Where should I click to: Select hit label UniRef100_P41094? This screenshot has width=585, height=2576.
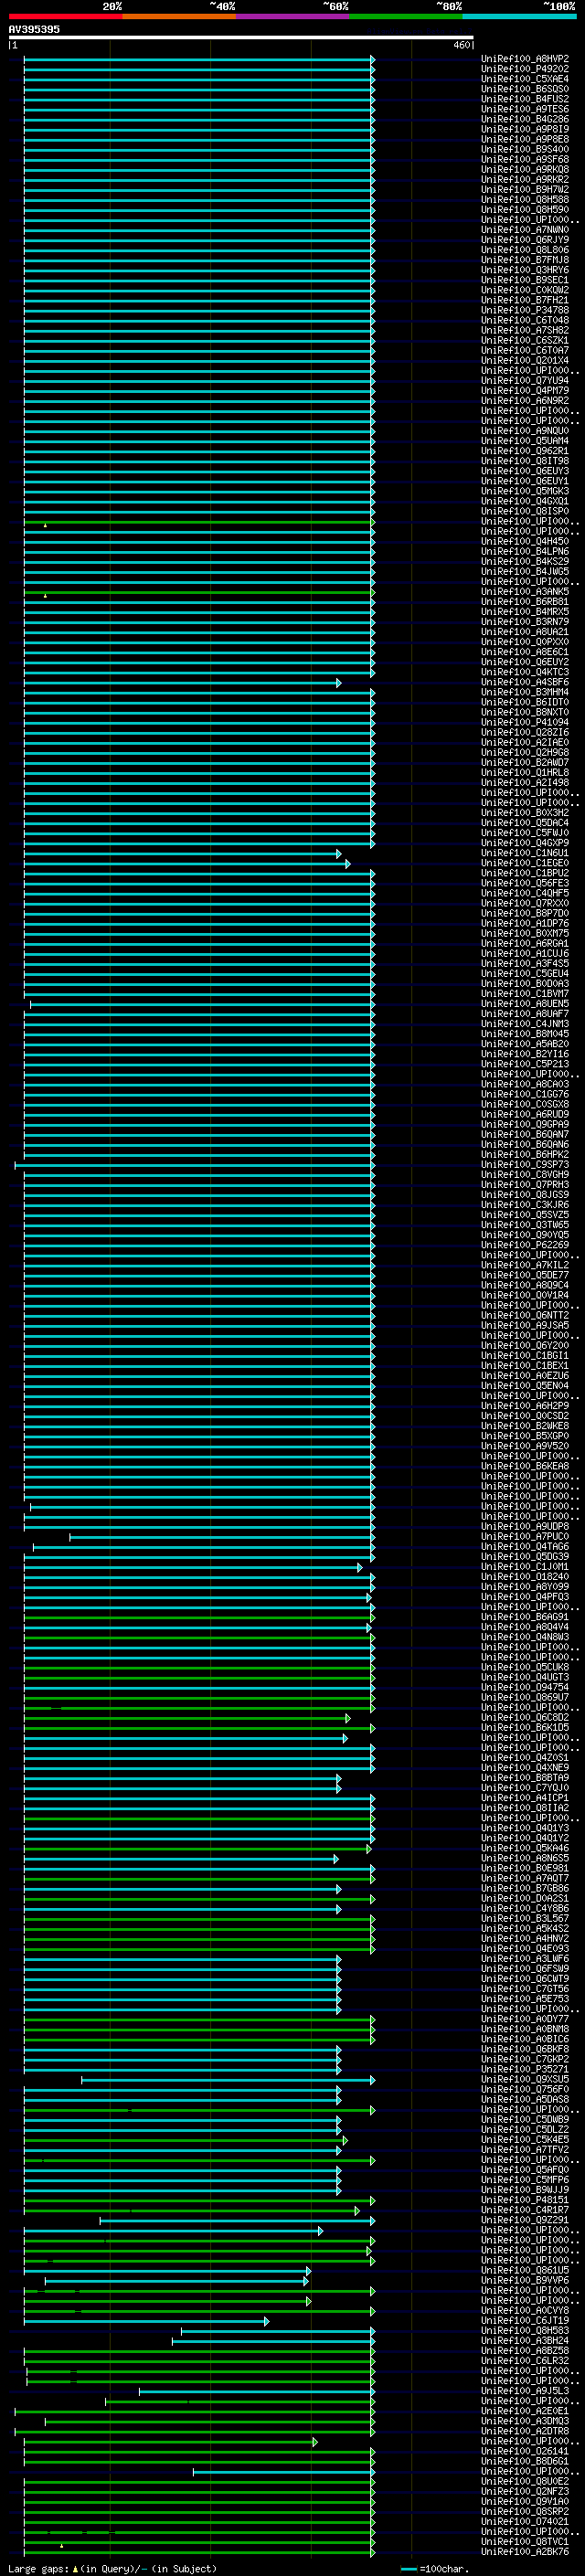point(525,722)
